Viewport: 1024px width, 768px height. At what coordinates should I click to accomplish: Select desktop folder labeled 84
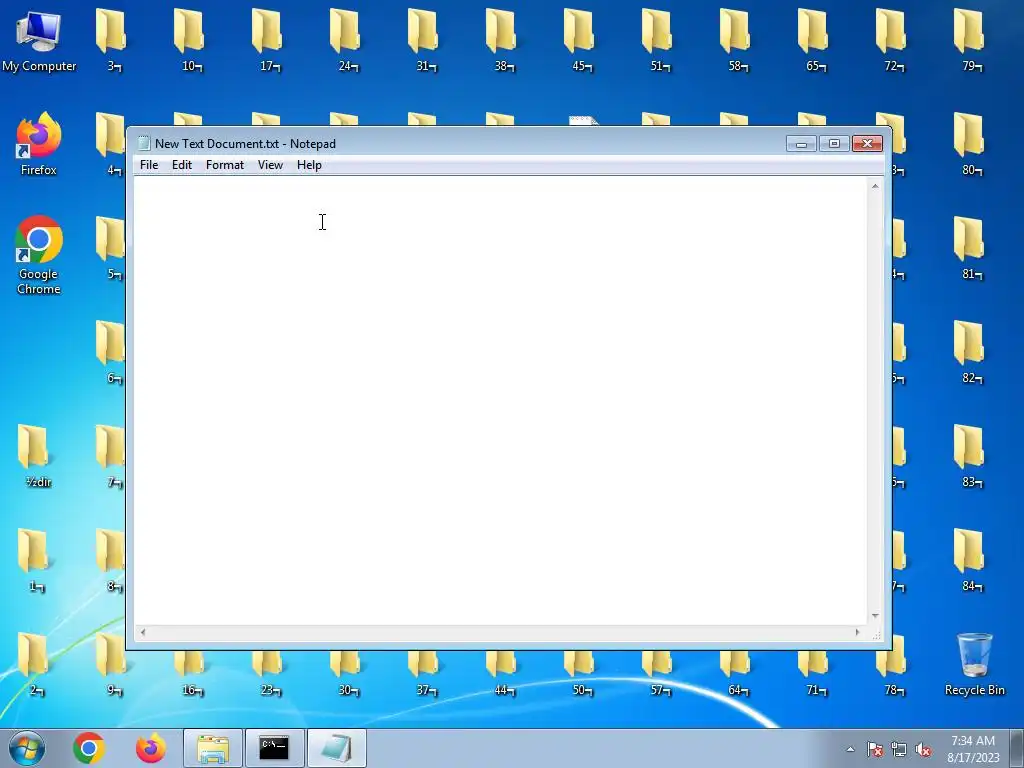tap(970, 559)
